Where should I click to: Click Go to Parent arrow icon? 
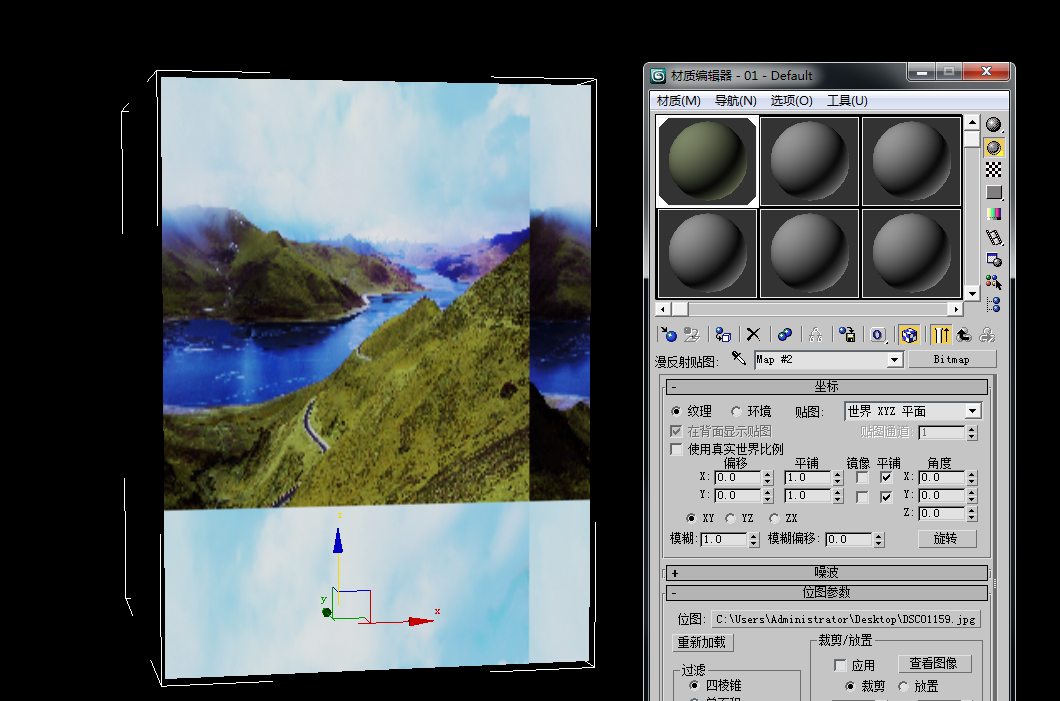pos(964,335)
